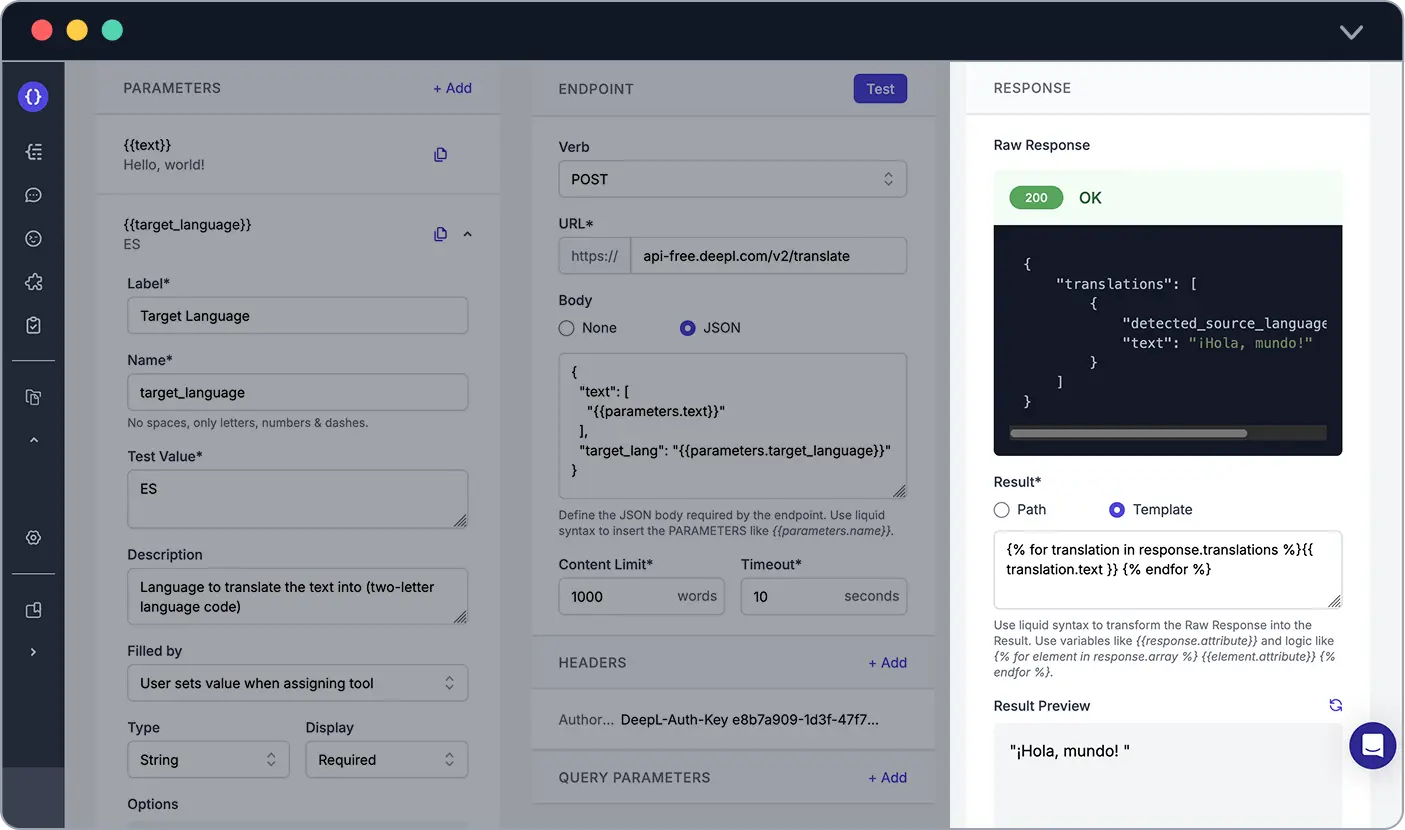Click the ENDPOINT section heading
1405x830 pixels.
pos(596,89)
